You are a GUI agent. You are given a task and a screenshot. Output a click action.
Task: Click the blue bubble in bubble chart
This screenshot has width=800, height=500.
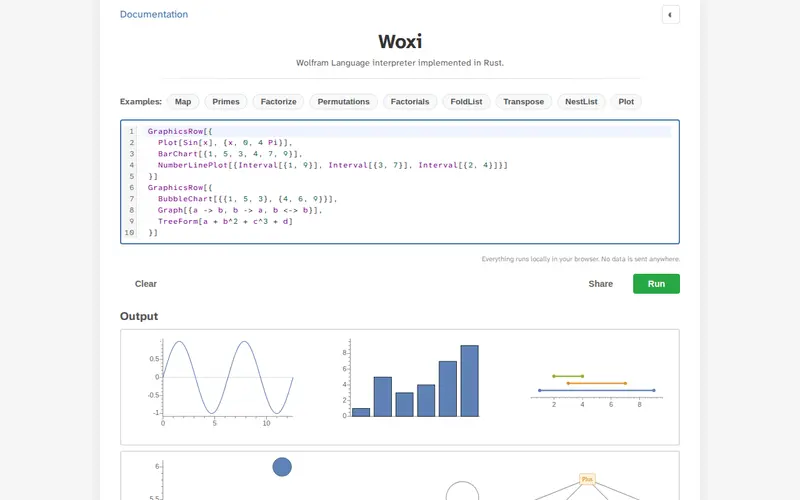coord(282,467)
